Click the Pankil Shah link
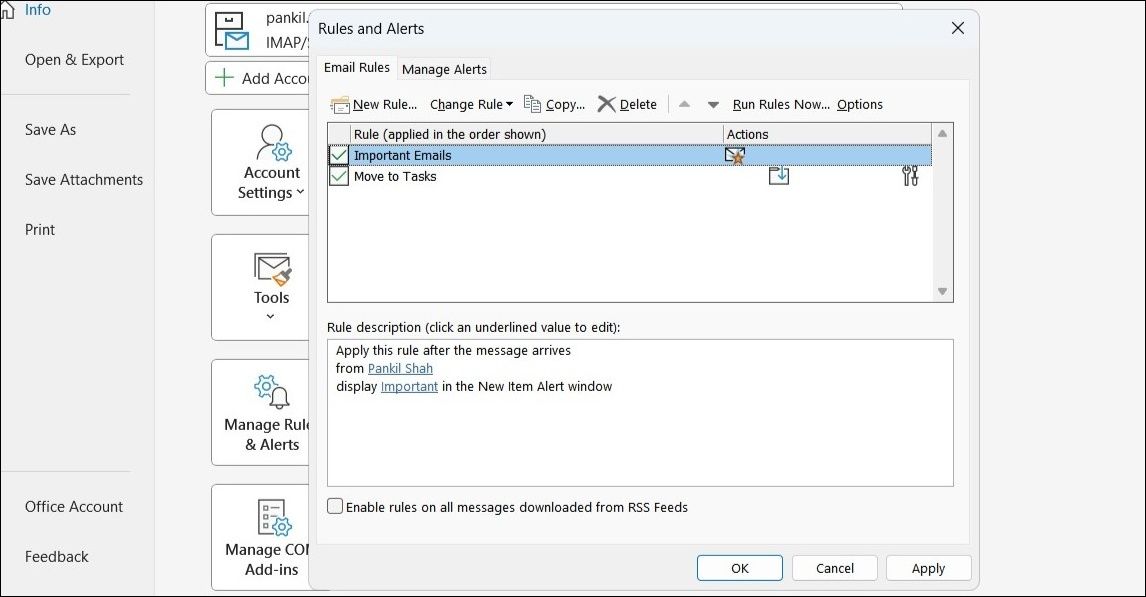 point(400,369)
